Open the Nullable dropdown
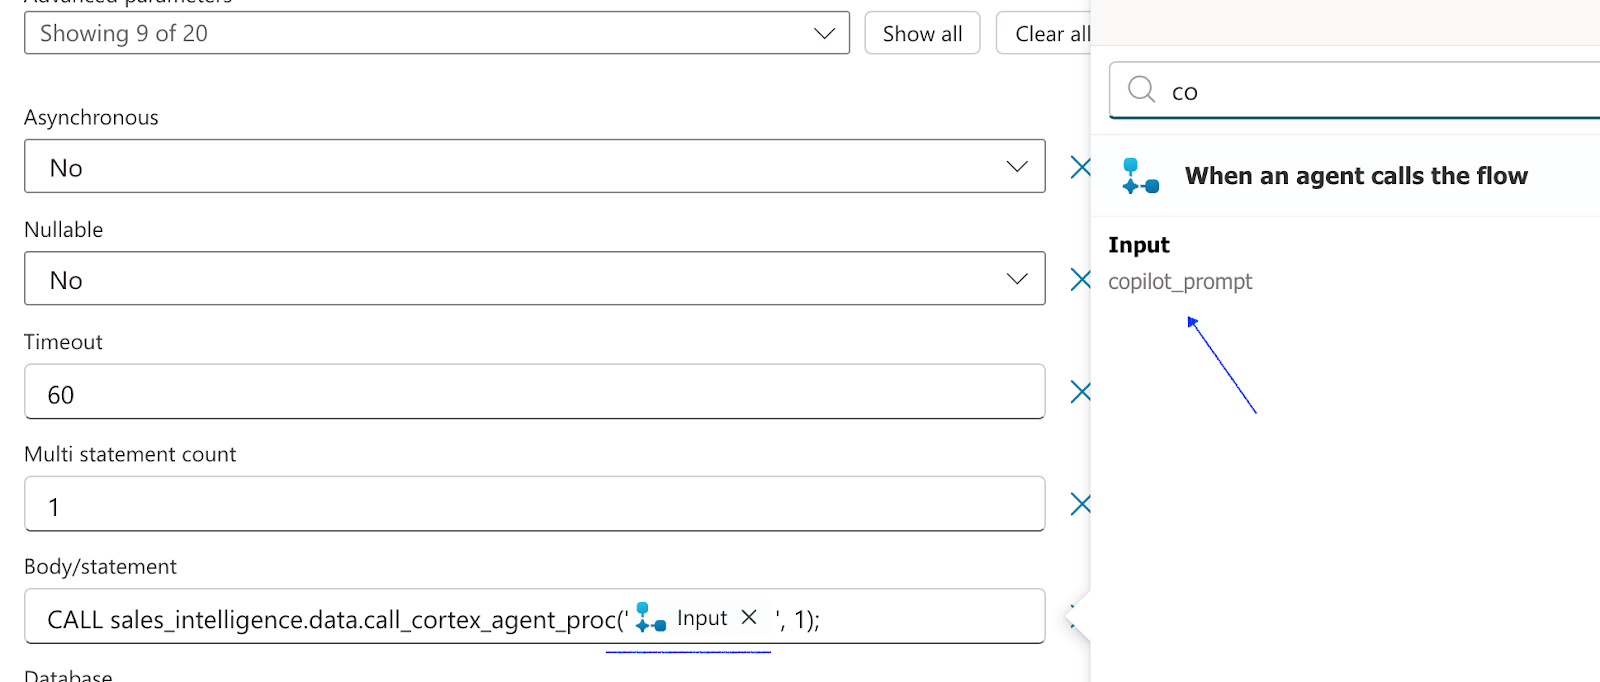The height and width of the screenshot is (682, 1600). click(x=535, y=278)
